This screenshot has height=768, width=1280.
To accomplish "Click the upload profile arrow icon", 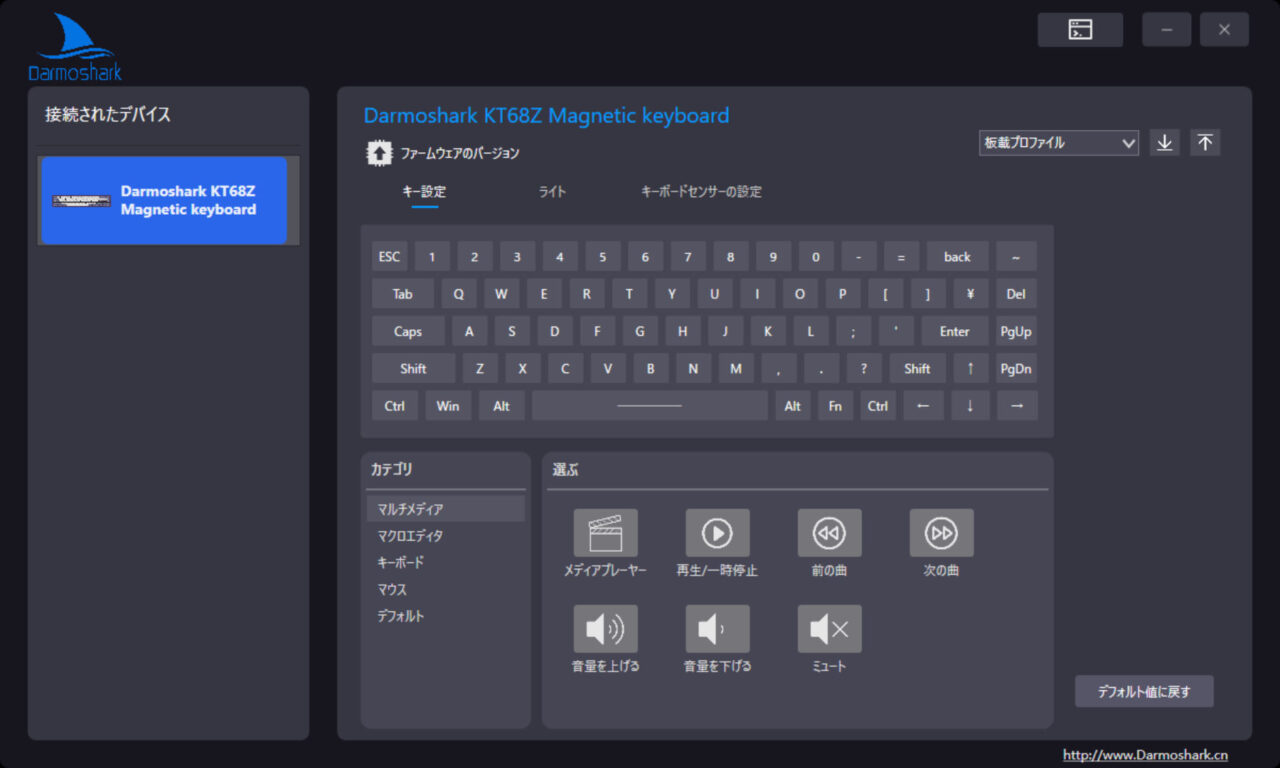I will tap(1205, 143).
